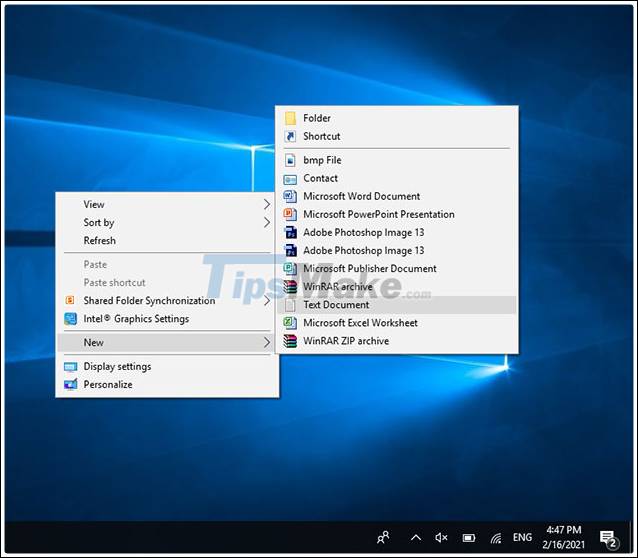
Task: Select Text Document in New submenu
Action: point(397,305)
